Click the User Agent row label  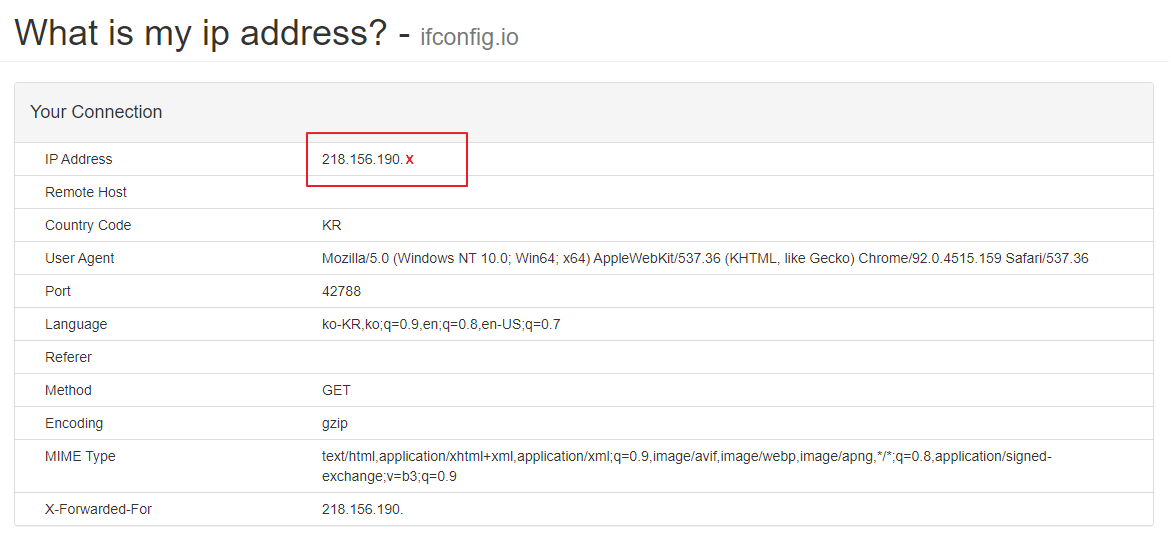[x=80, y=258]
